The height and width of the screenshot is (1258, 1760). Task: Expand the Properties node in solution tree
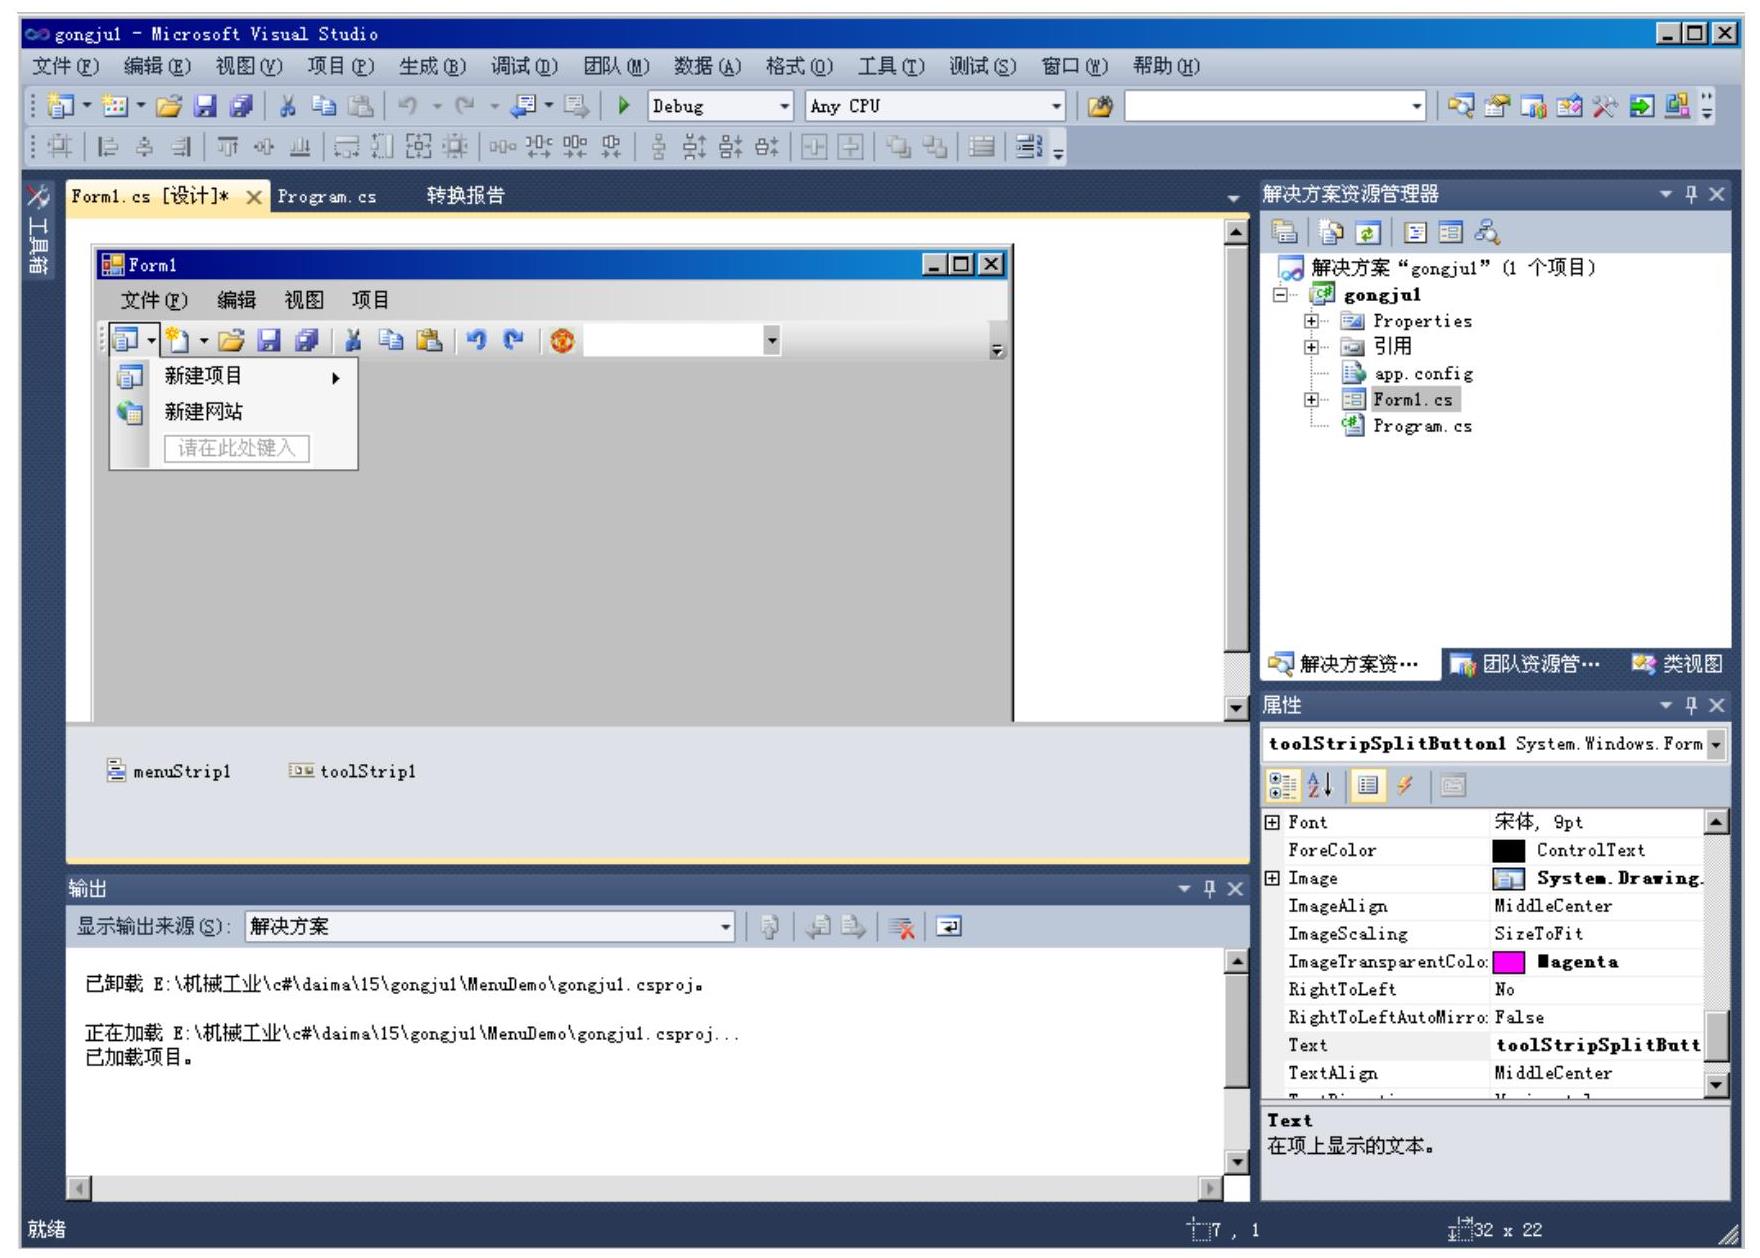point(1310,321)
